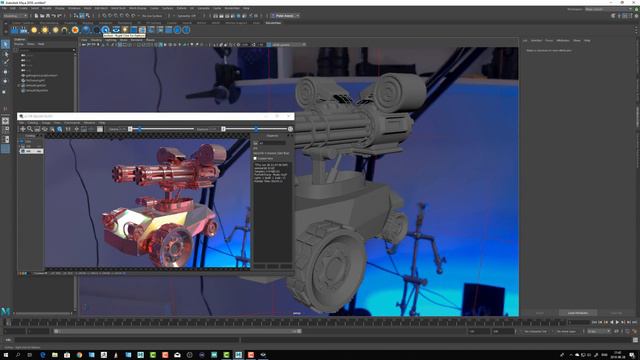Click Copy Tab button in Attribute Editor
The height and width of the screenshot is (360, 640).
616,313
